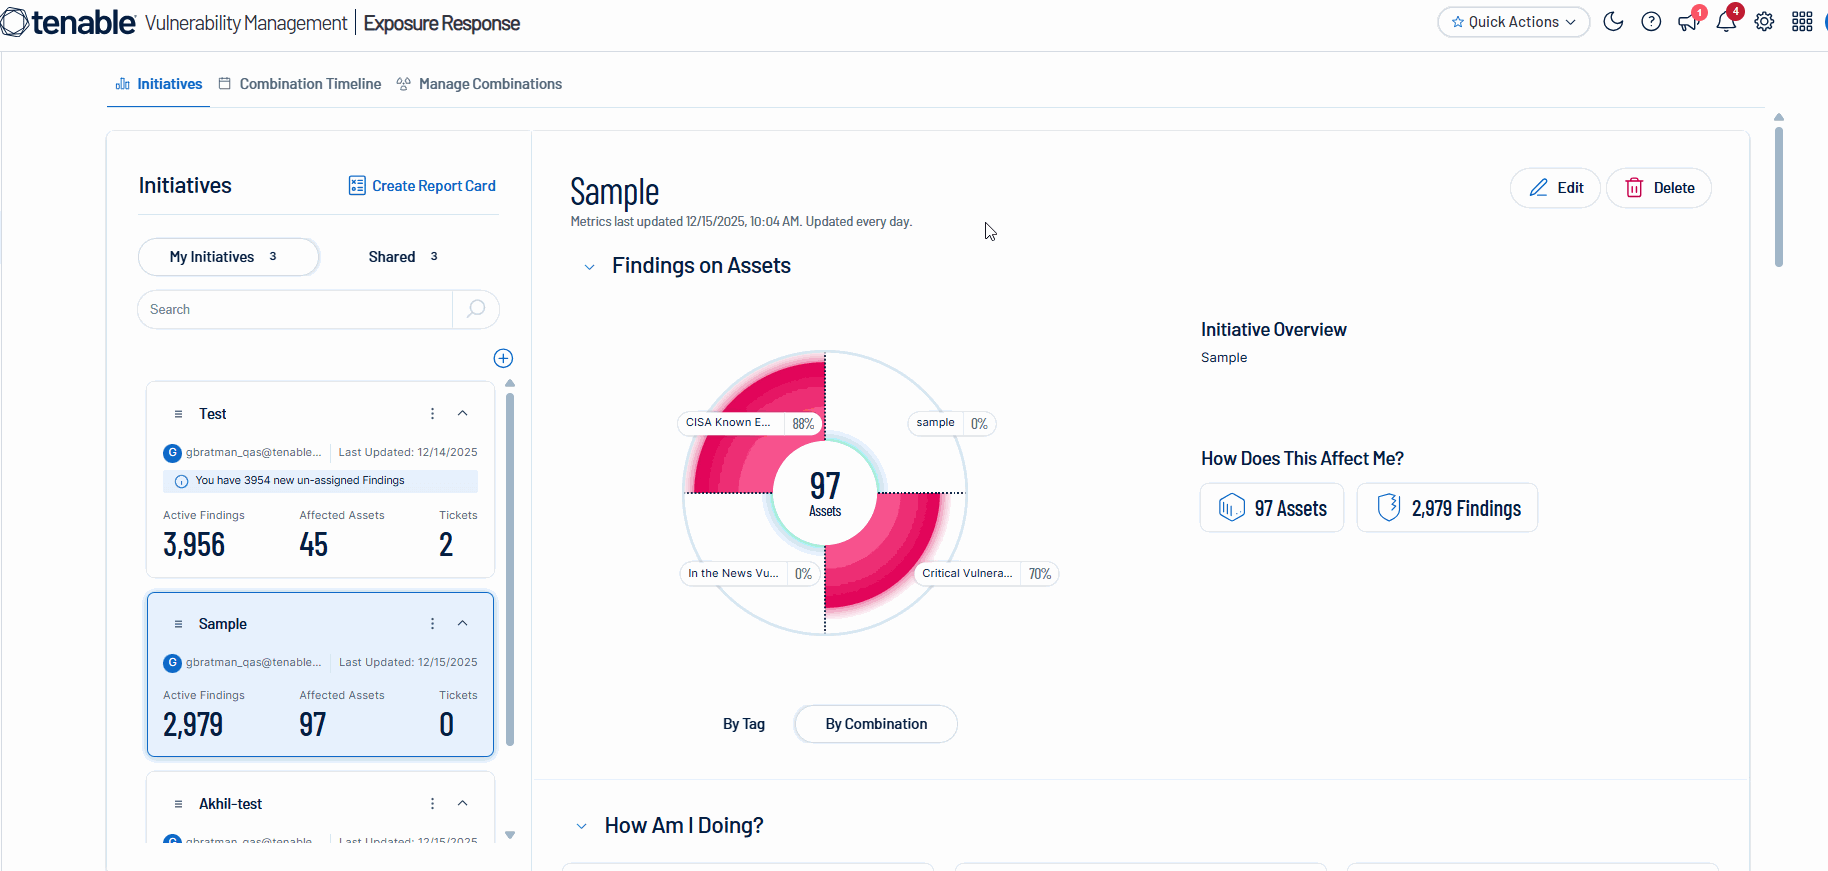Screen dimensions: 1828x871
Task: Open the notifications bell
Action: pos(1726,22)
